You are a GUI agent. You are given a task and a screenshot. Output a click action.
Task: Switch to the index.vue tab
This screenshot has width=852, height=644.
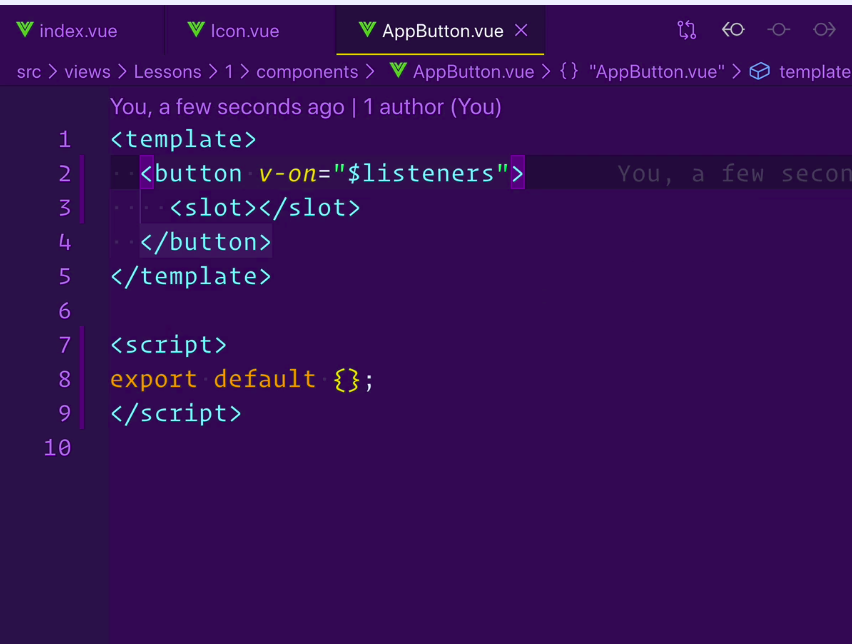point(78,31)
